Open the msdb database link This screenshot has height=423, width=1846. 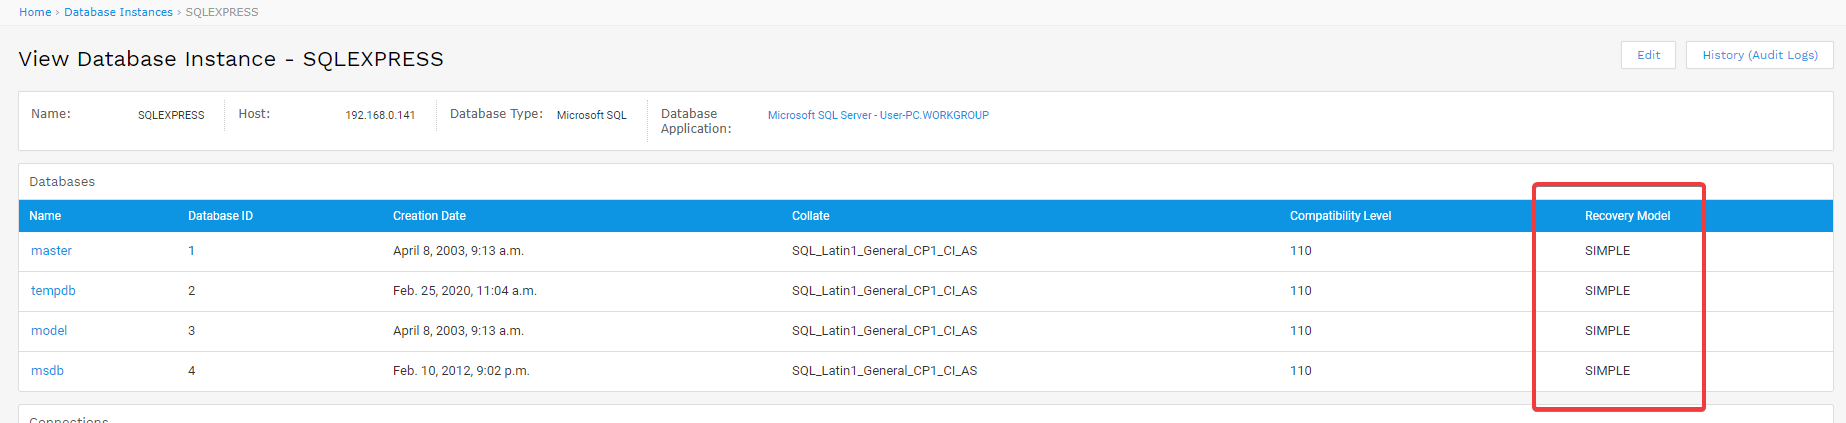click(x=47, y=371)
